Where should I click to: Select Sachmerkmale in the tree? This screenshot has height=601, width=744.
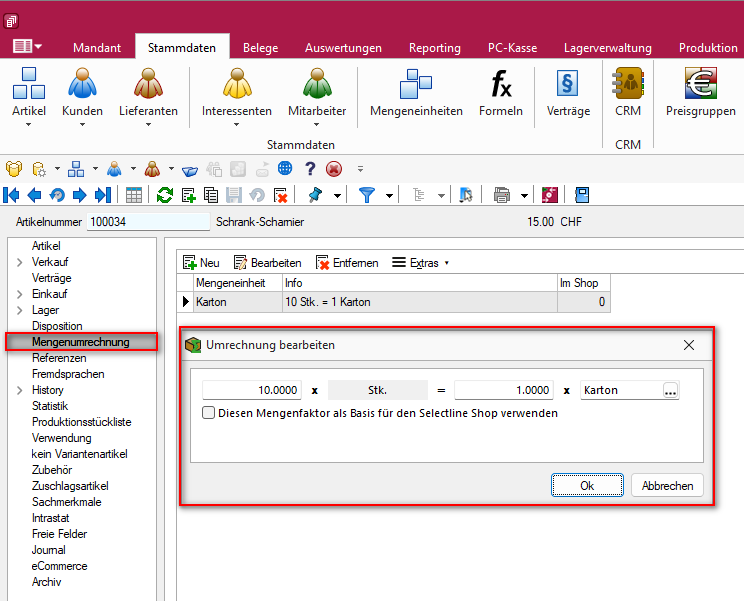(66, 502)
